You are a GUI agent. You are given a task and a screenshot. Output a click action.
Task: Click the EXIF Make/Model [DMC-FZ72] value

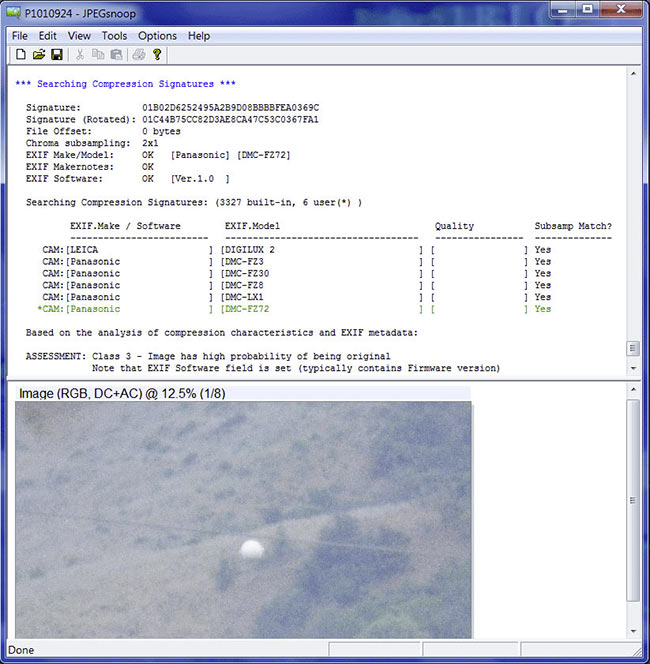[264, 155]
